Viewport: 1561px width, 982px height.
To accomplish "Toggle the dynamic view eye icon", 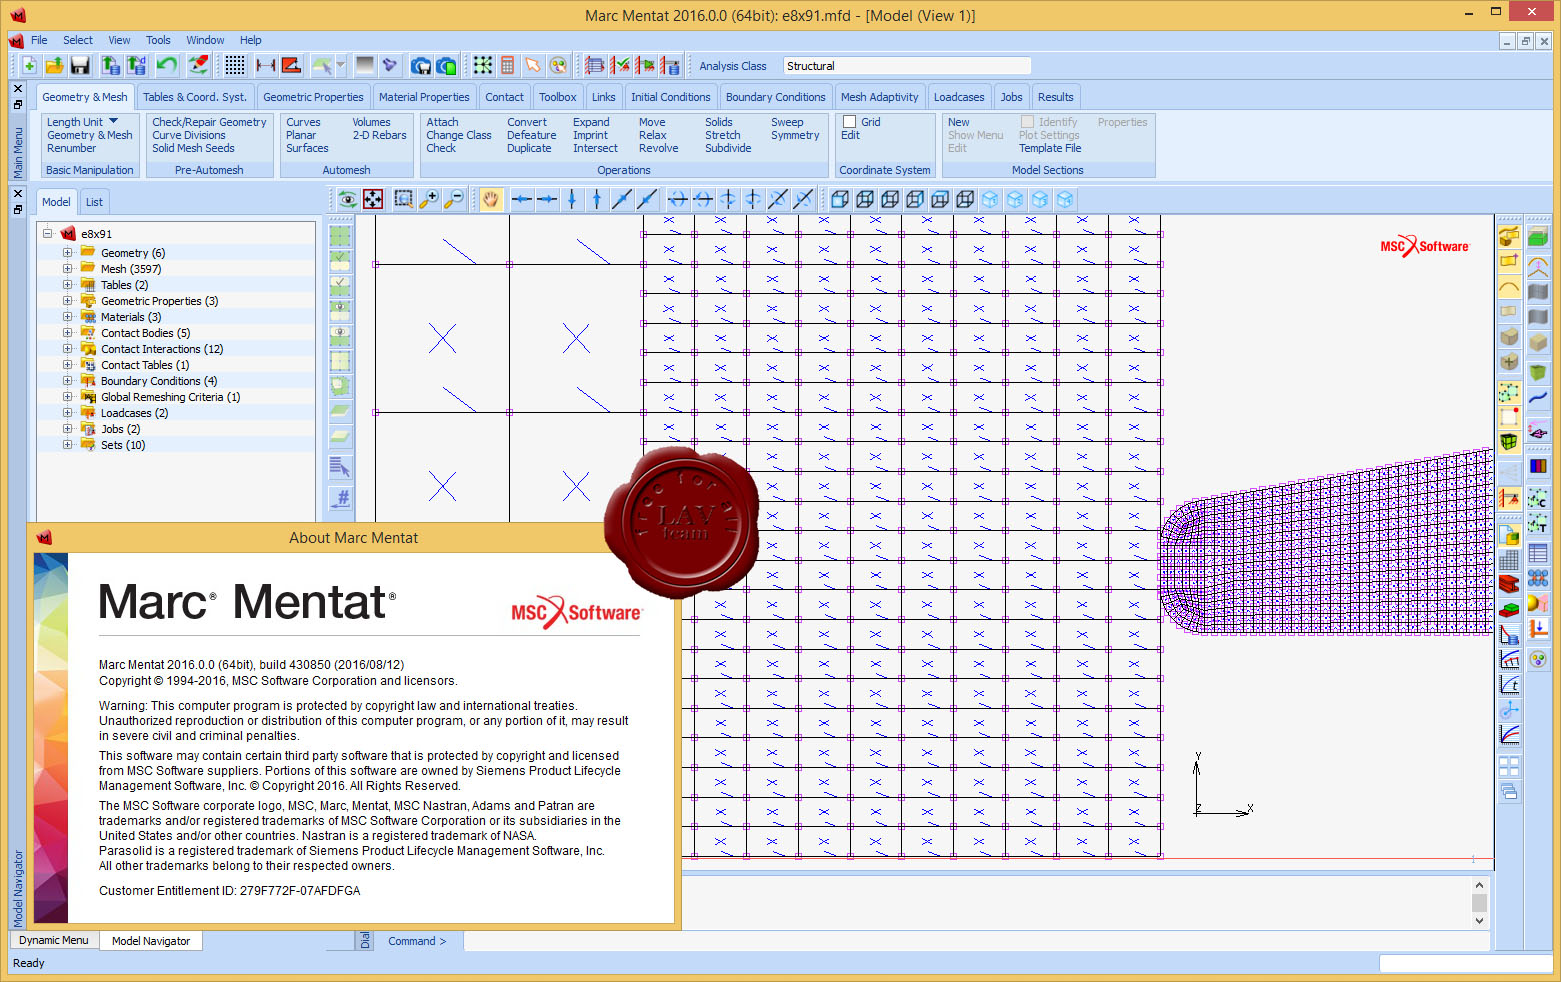I will [x=347, y=199].
